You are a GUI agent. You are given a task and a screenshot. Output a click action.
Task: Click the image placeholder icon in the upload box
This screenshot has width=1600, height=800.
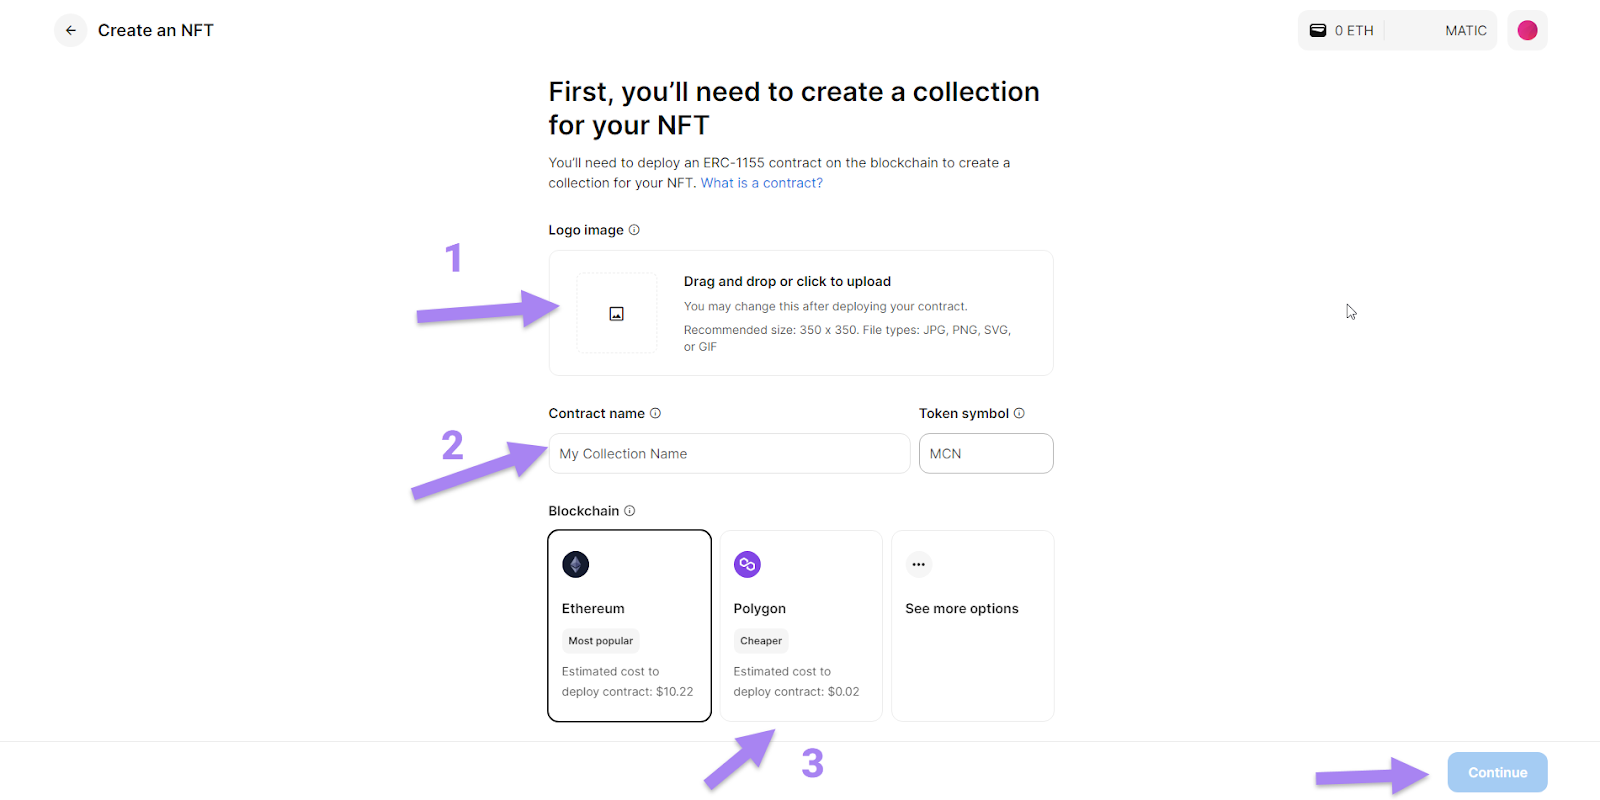point(616,312)
